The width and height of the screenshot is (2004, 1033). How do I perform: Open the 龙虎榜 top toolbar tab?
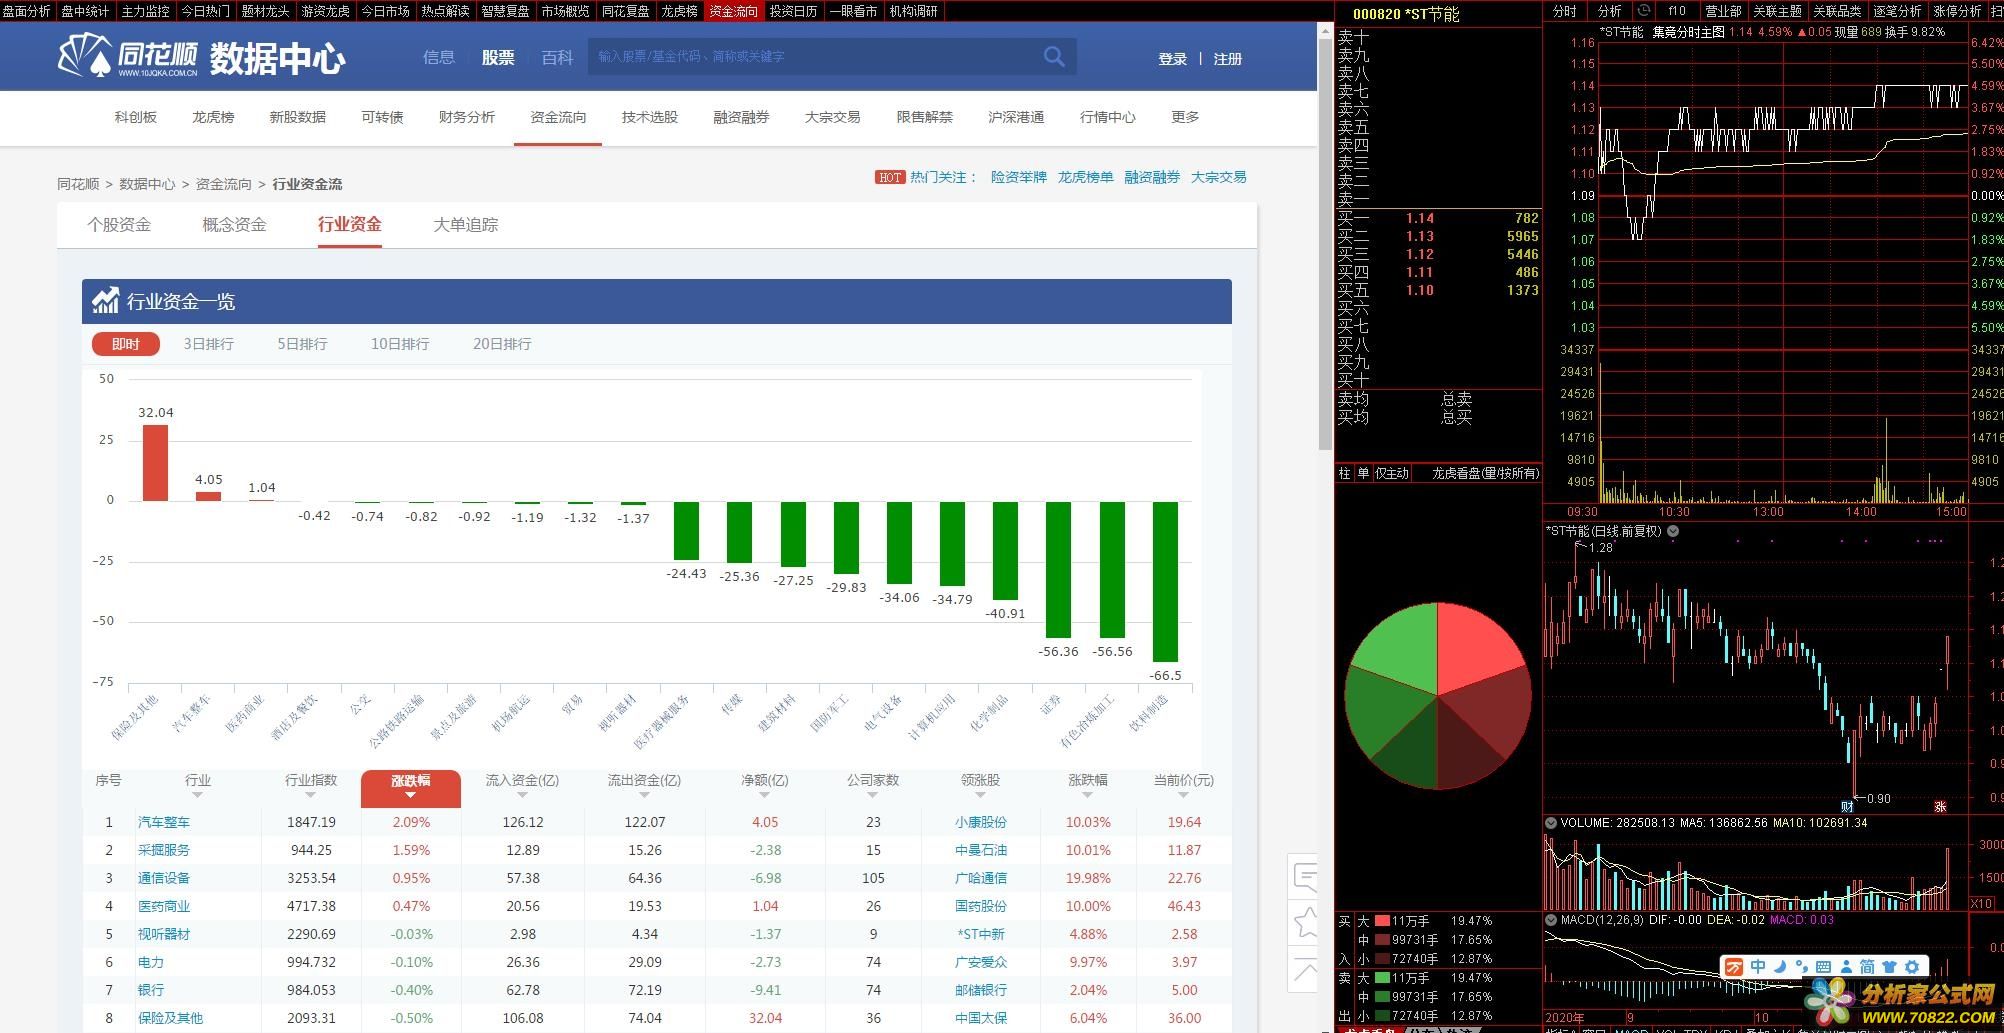pyautogui.click(x=680, y=11)
